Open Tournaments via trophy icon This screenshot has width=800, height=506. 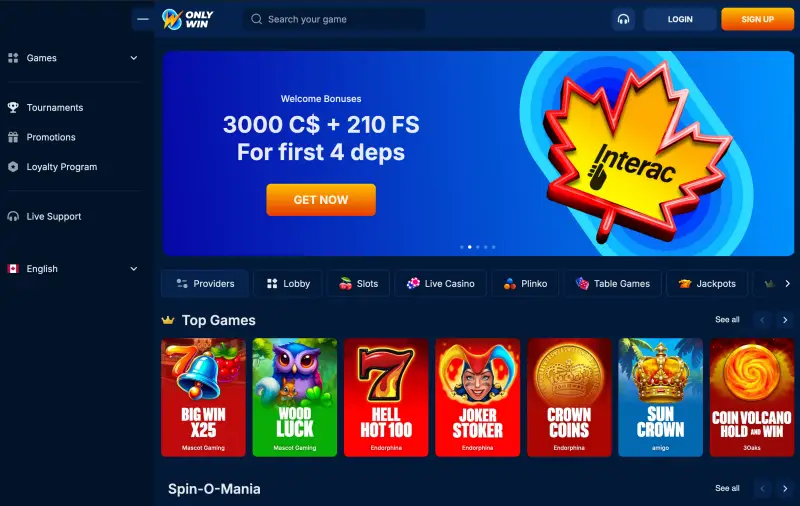(x=13, y=107)
